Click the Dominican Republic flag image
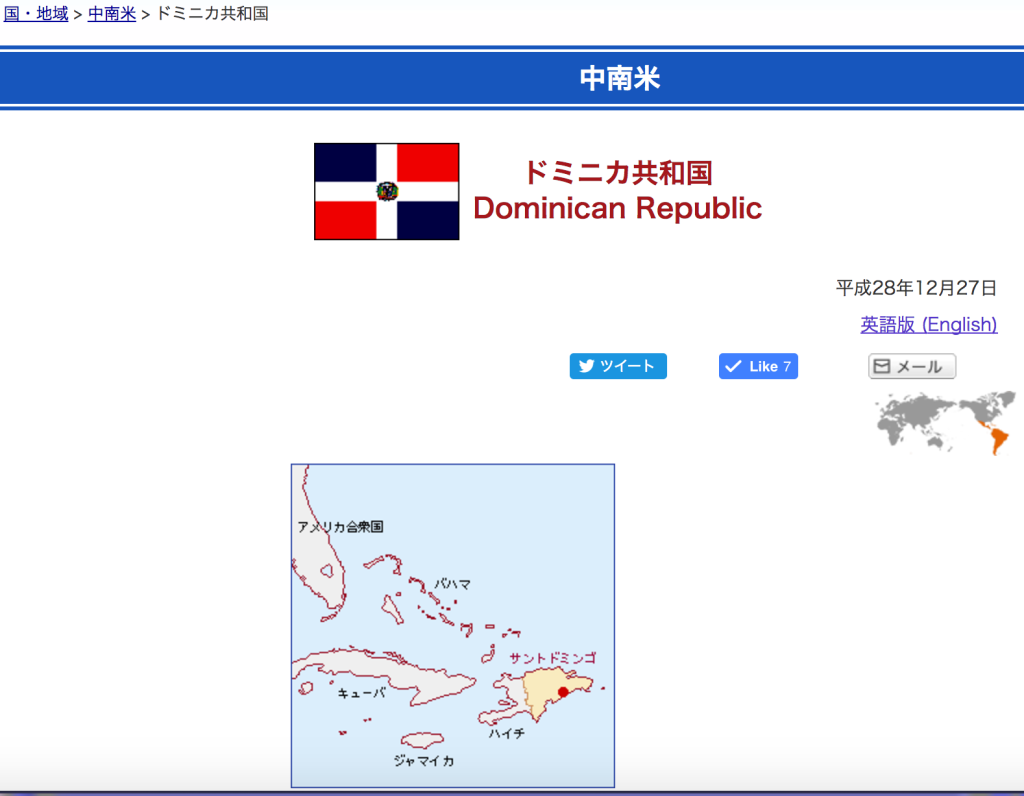This screenshot has width=1024, height=796. 386,191
